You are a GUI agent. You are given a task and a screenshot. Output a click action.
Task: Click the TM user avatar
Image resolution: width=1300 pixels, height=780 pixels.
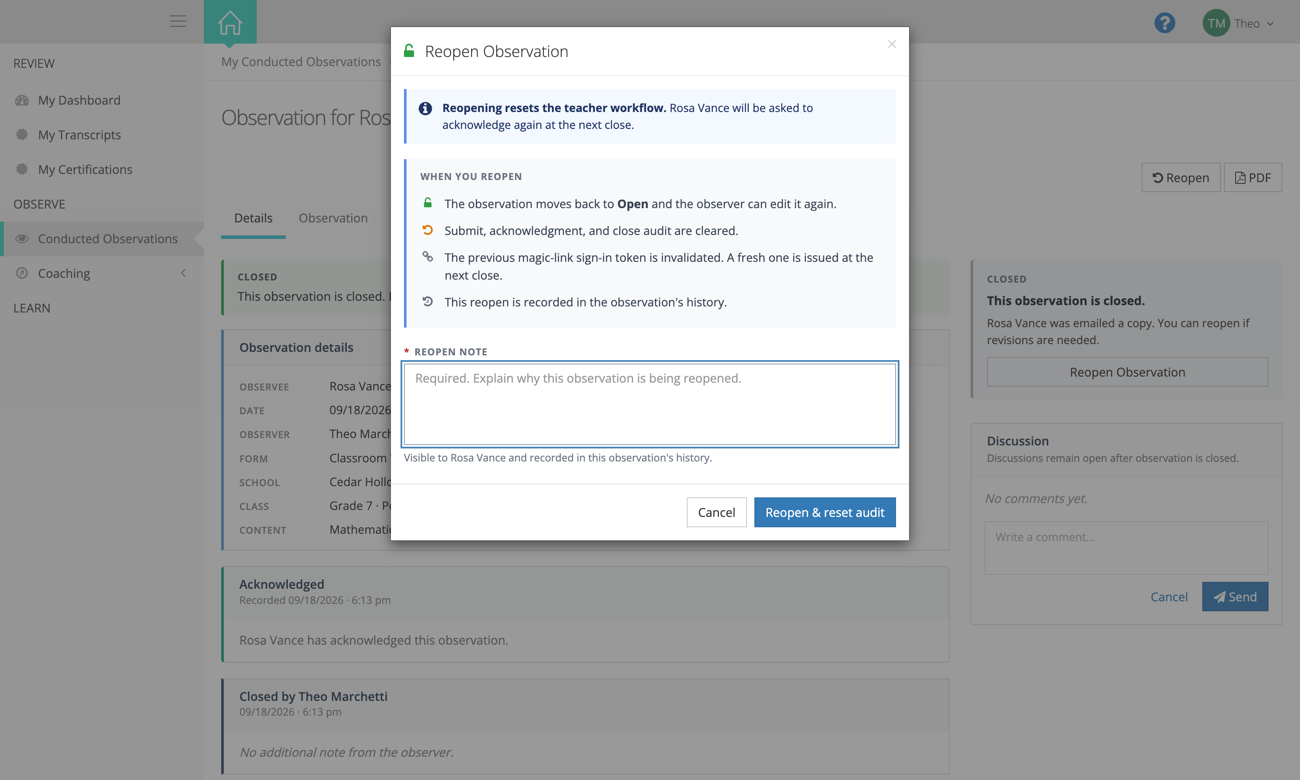pyautogui.click(x=1216, y=23)
